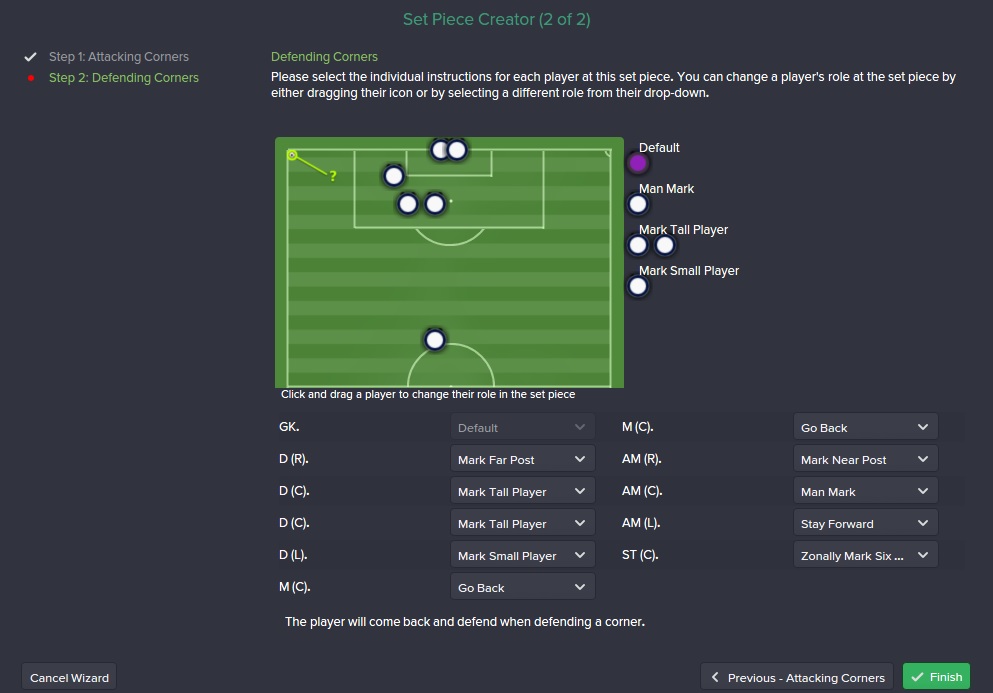The height and width of the screenshot is (693, 993).
Task: Expand the ST (C) Zonally Mark Six dropdown
Action: [x=865, y=556]
